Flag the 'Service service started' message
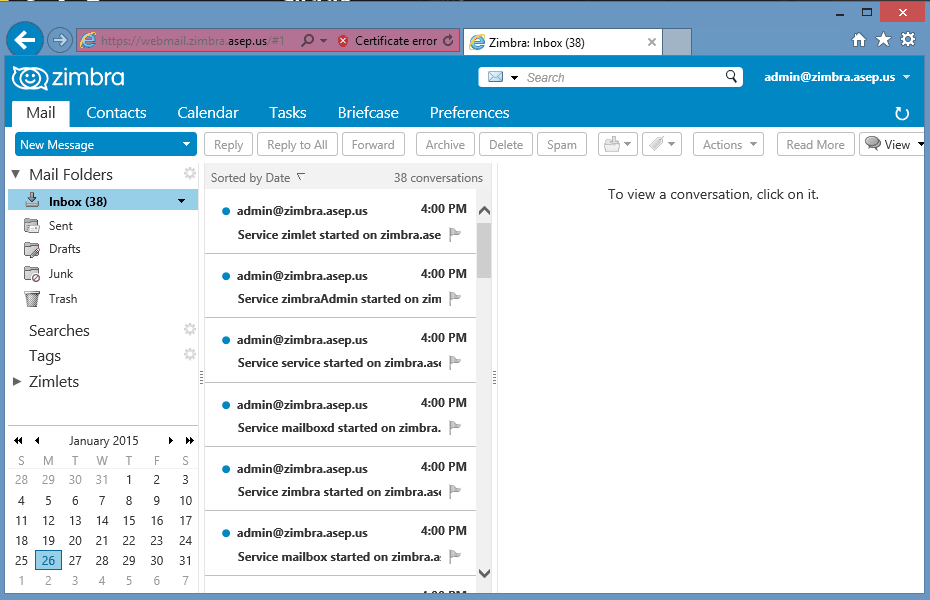The image size is (930, 600). [455, 362]
